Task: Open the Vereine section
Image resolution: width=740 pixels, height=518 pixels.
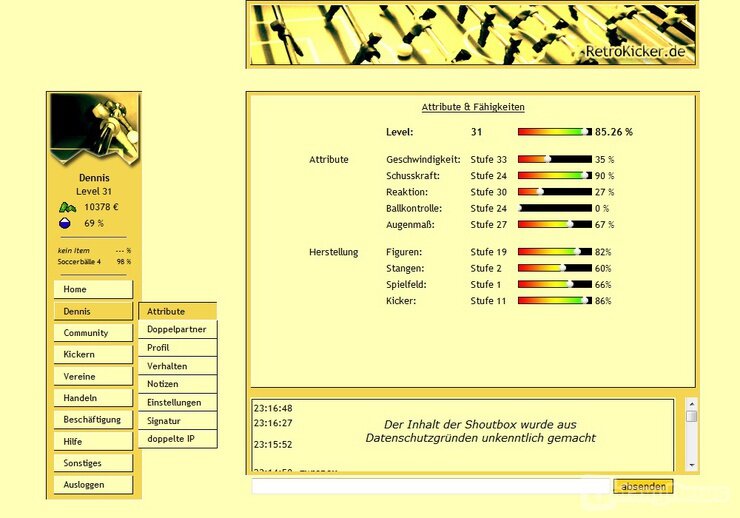Action: click(93, 376)
